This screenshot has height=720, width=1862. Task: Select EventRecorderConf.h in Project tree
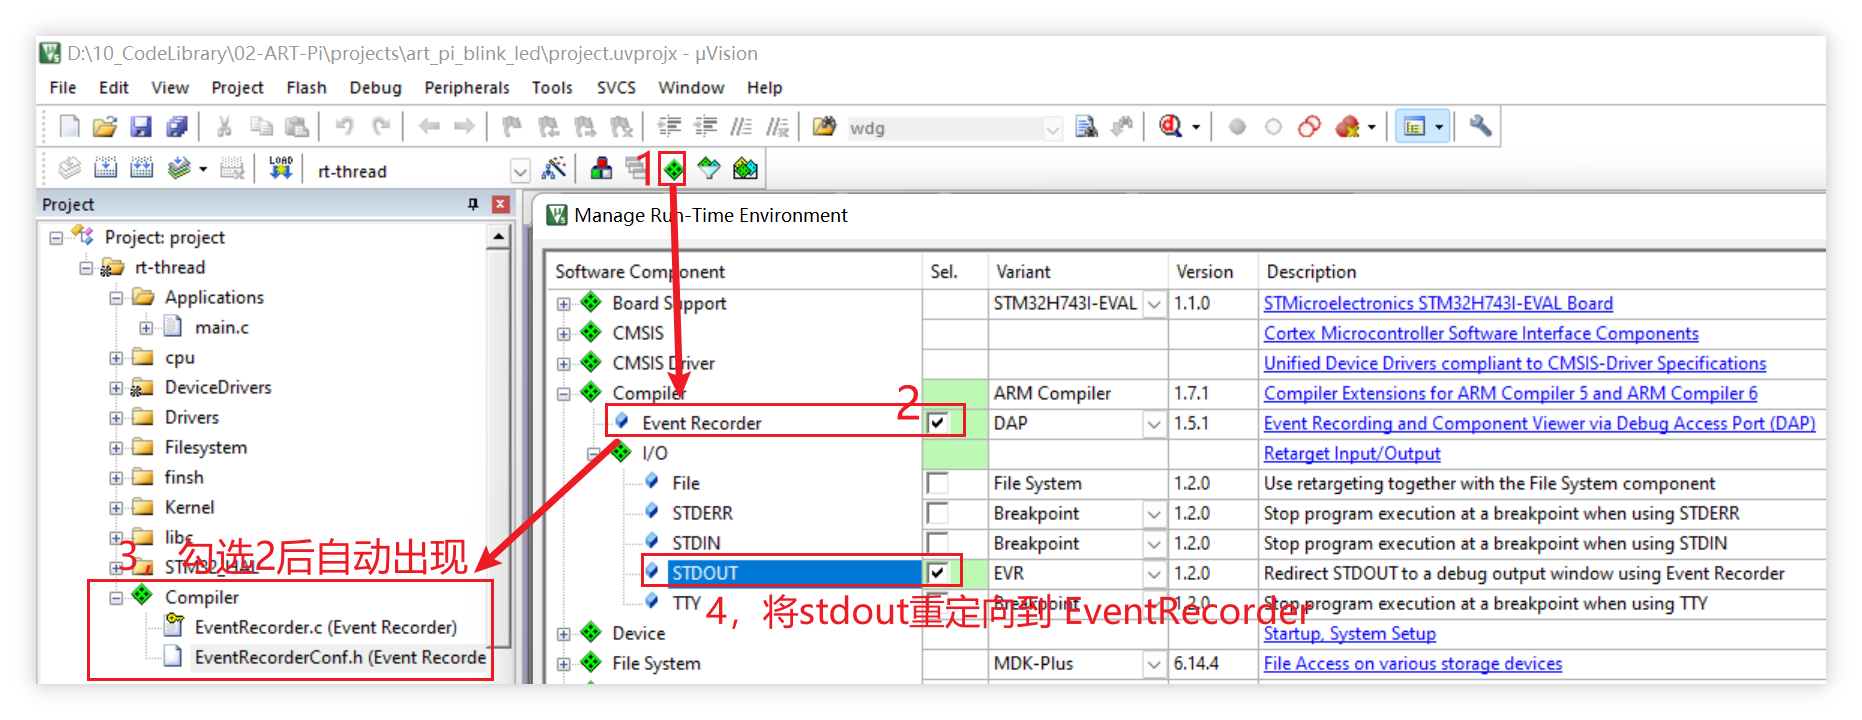339,657
